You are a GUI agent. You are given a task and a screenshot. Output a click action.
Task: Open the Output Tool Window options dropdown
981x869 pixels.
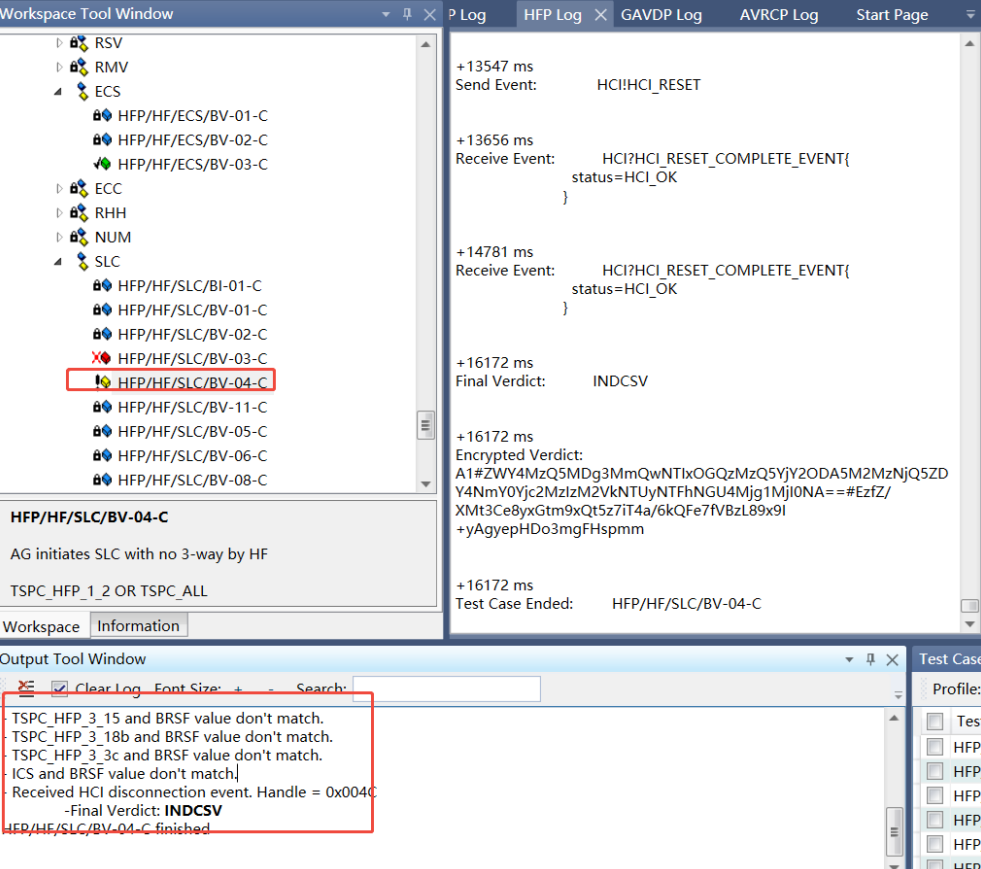(x=849, y=659)
